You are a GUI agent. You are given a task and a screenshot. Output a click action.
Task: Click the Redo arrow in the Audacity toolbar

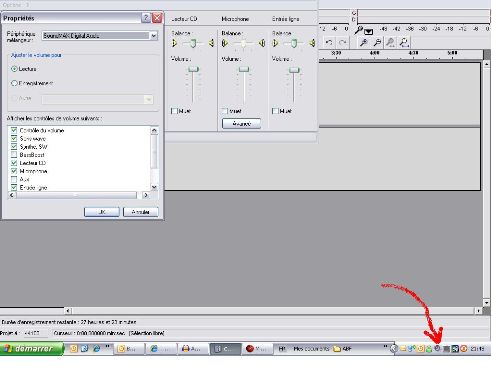point(342,42)
